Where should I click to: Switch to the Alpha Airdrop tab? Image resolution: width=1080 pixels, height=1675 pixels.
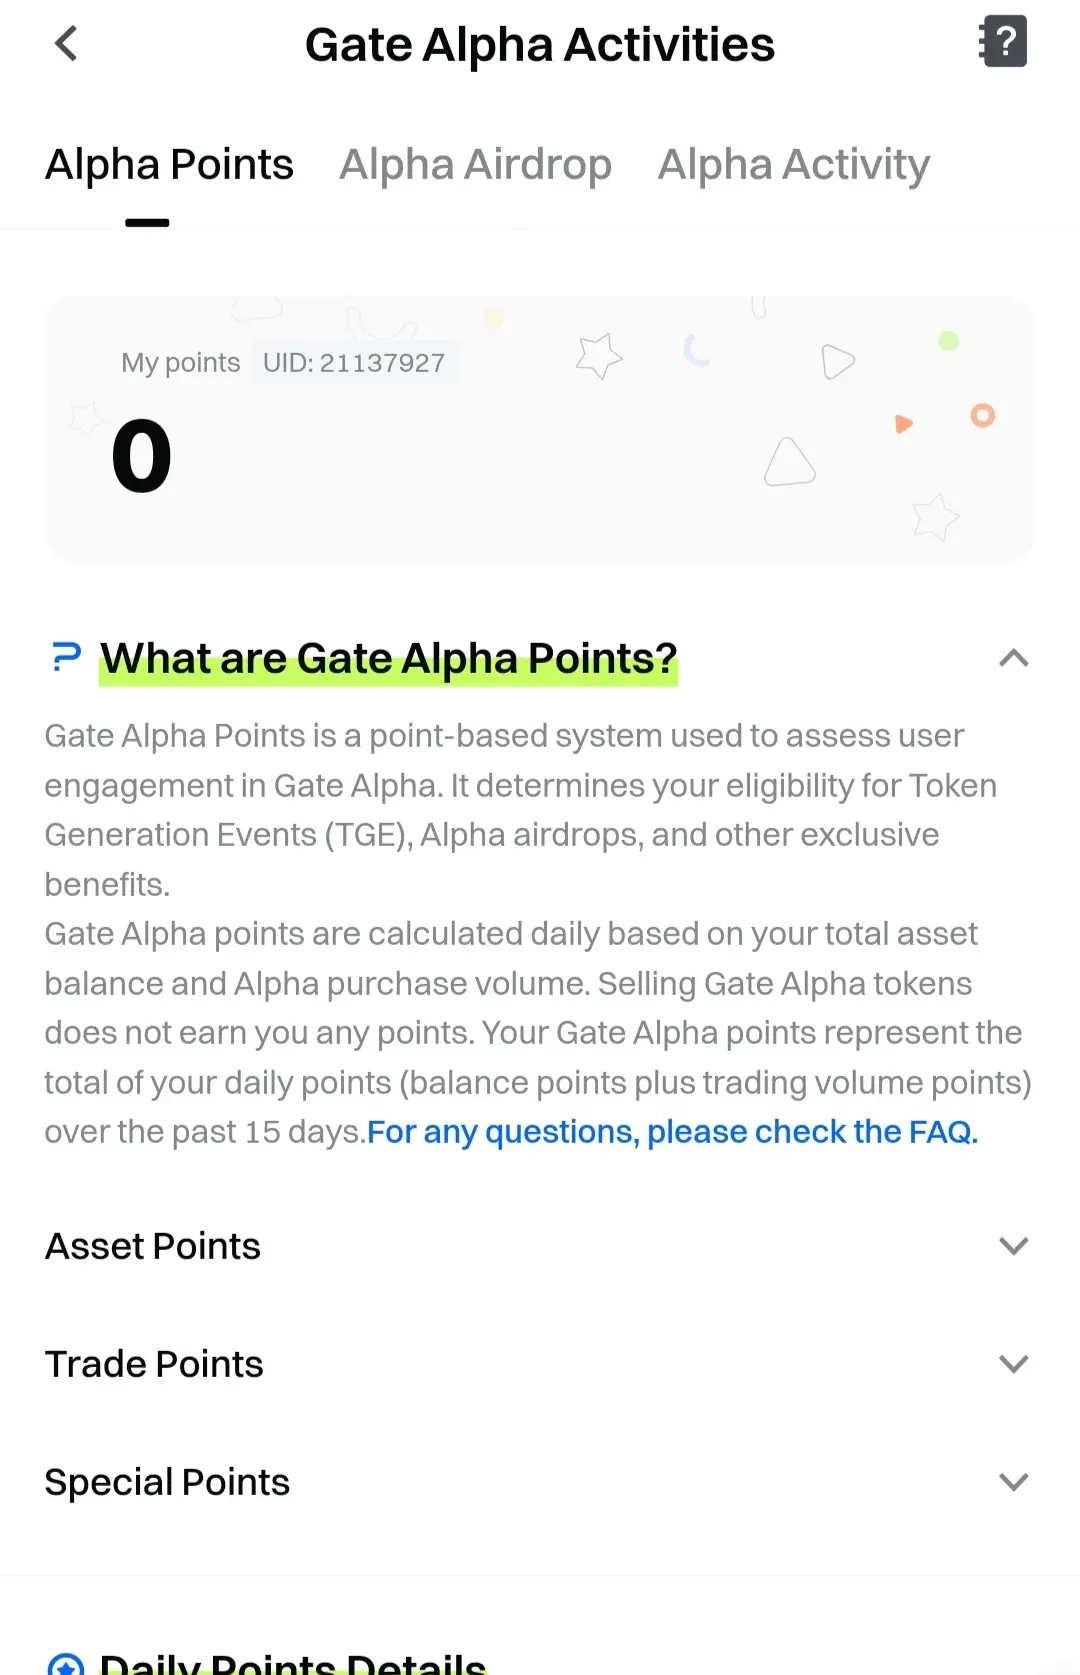click(476, 165)
